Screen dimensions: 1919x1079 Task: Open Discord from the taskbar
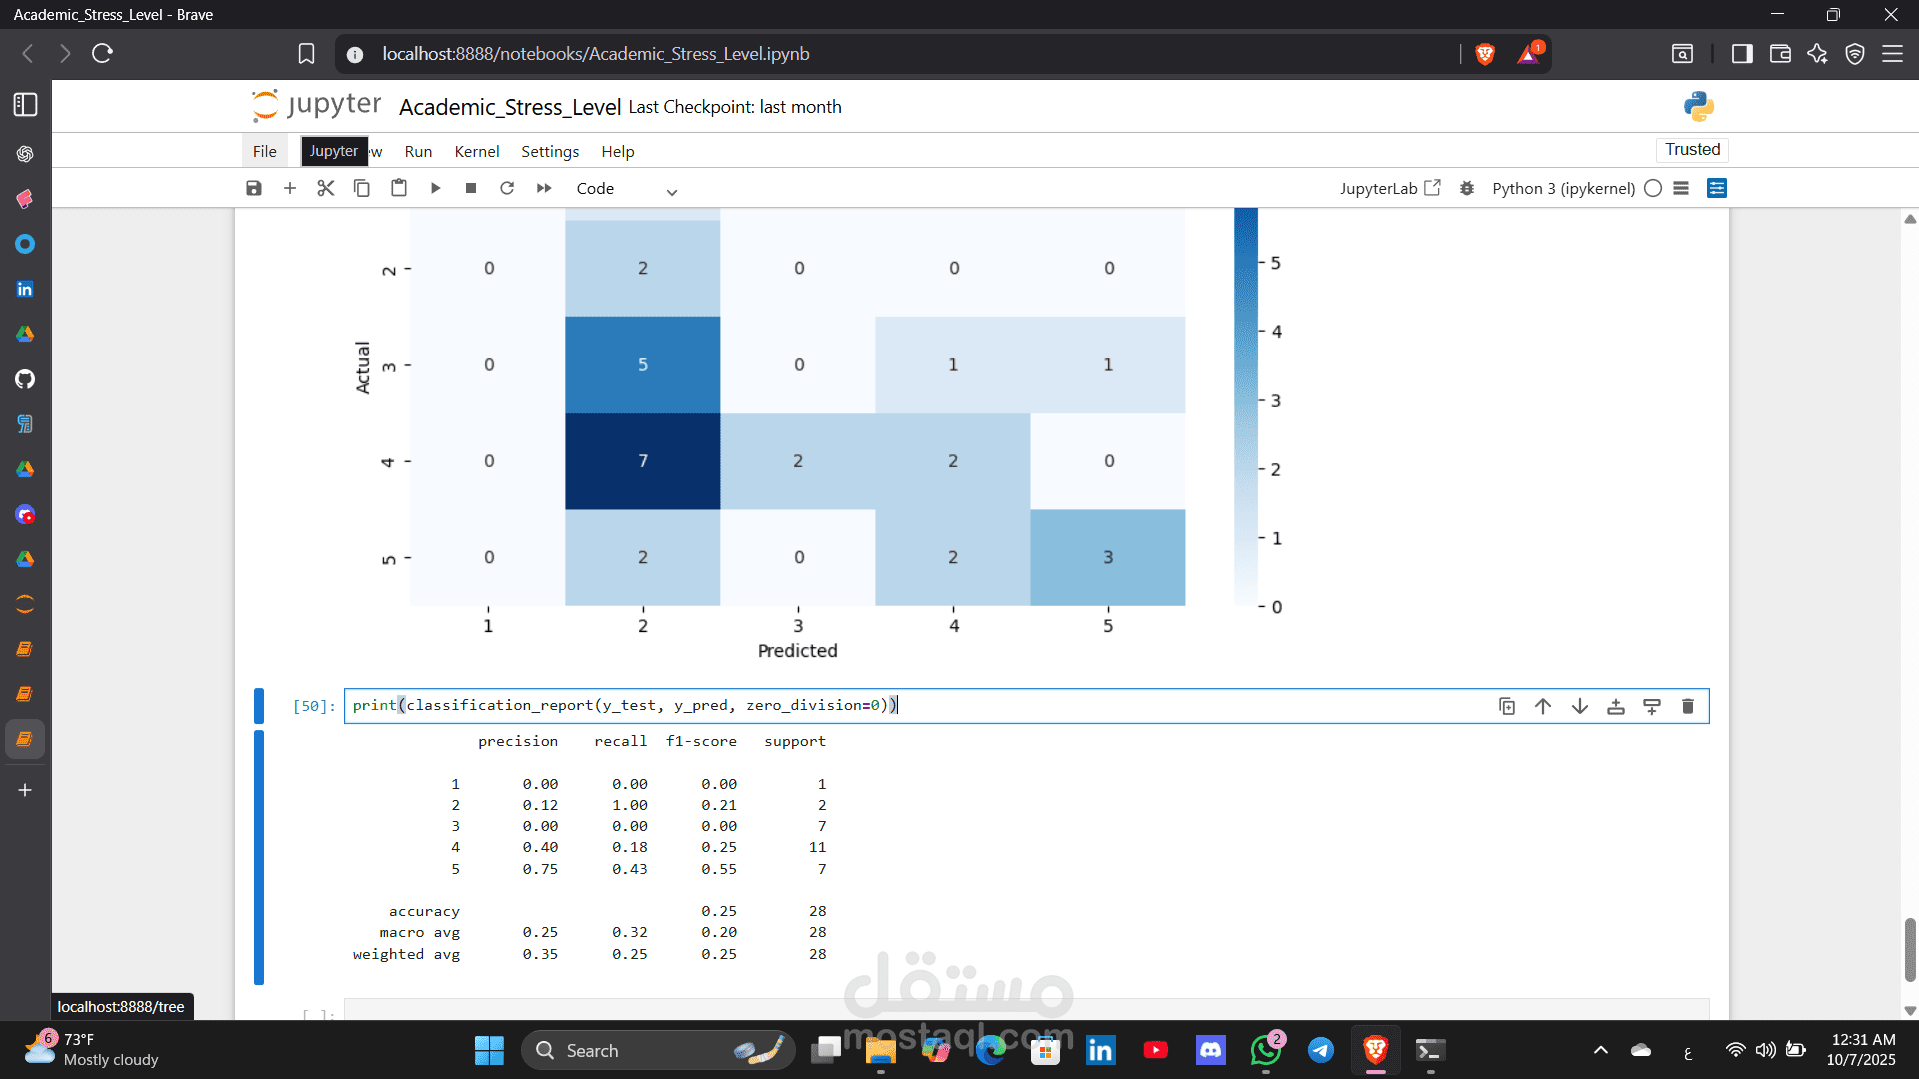[x=1211, y=1050]
